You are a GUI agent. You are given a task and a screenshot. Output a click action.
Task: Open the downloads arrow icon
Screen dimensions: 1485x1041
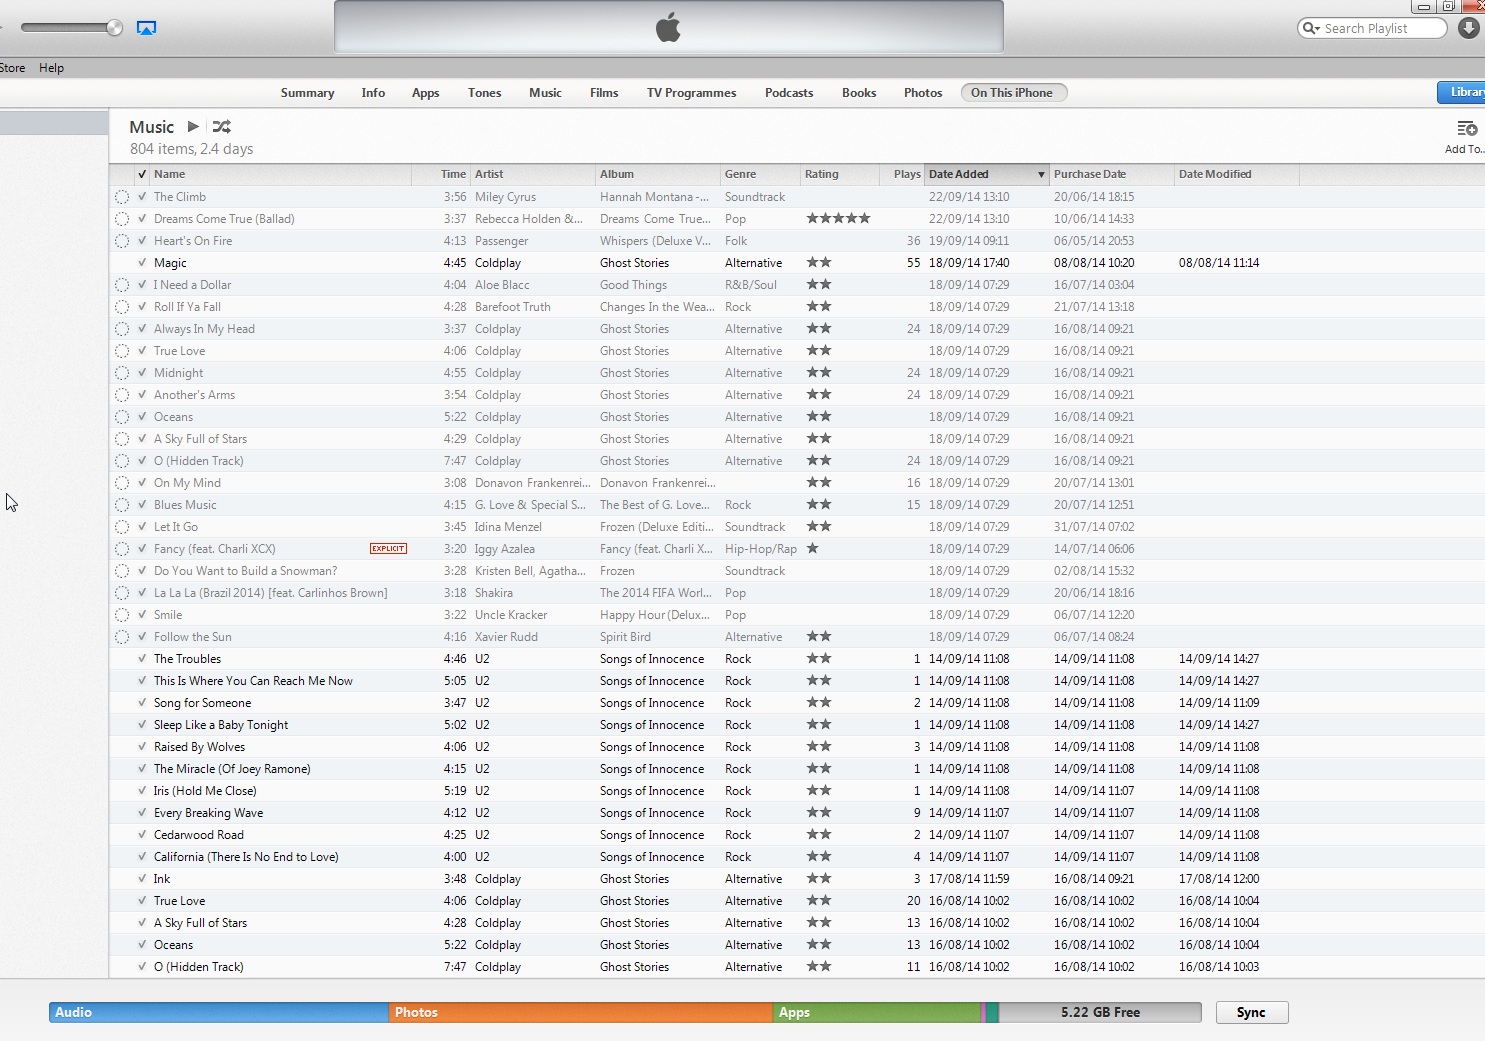(x=1468, y=28)
